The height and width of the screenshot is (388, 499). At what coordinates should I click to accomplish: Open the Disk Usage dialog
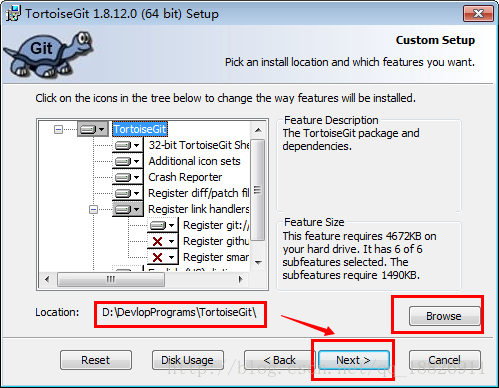188,360
